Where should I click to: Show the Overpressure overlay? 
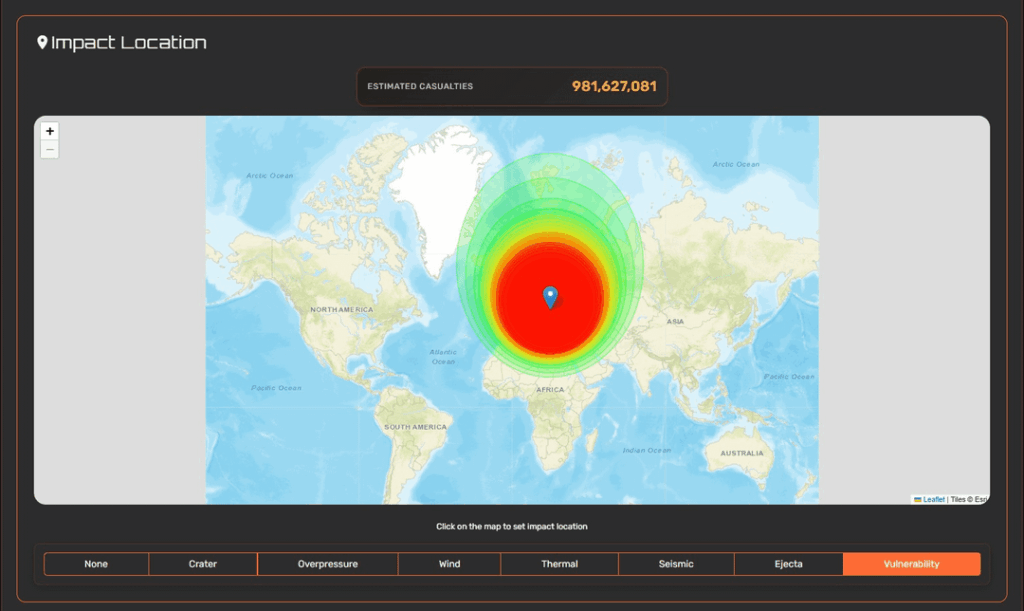point(328,564)
